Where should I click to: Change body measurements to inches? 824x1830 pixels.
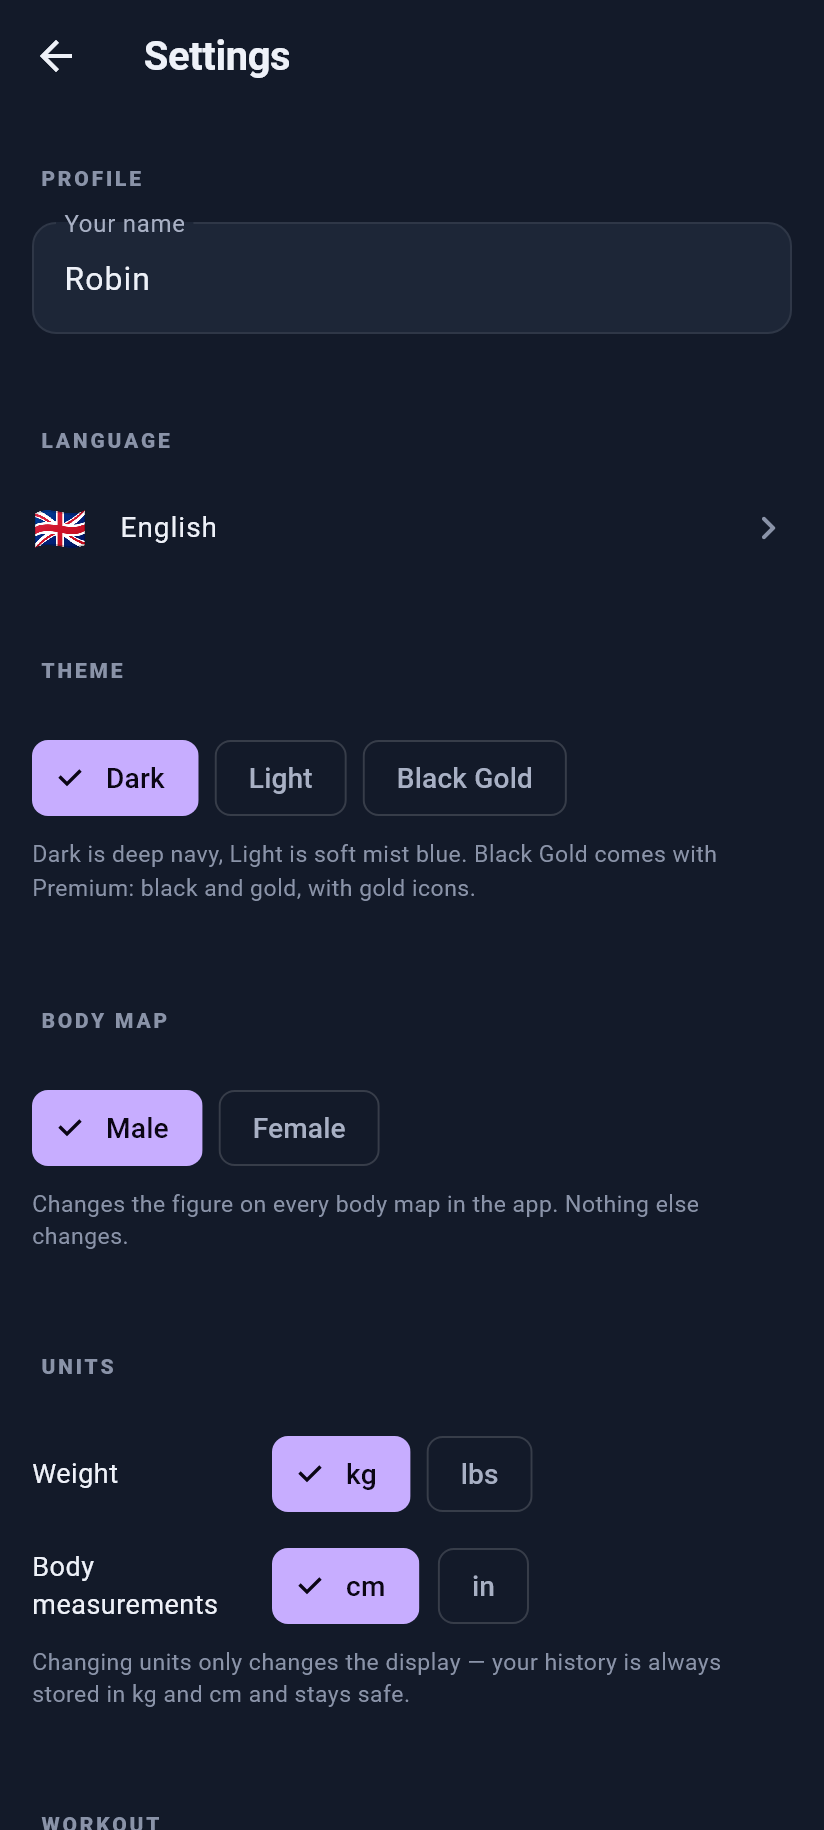(x=484, y=1586)
